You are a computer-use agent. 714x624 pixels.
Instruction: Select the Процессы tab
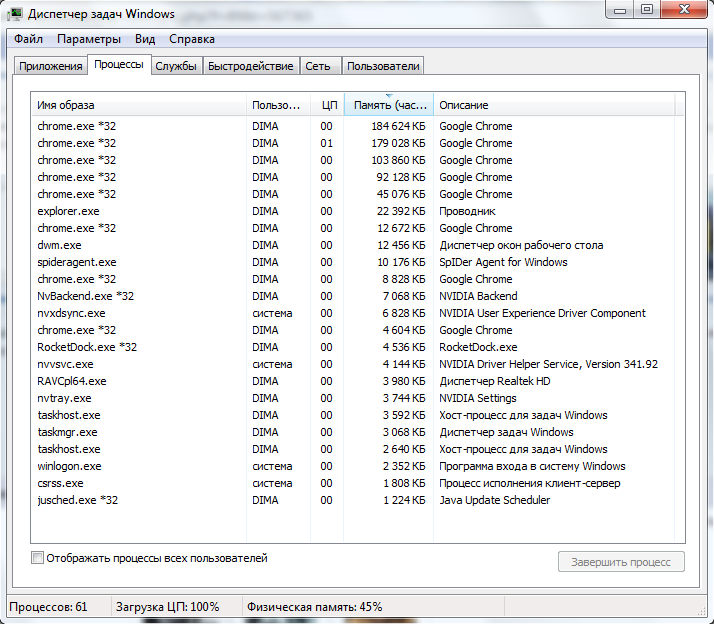tap(119, 64)
